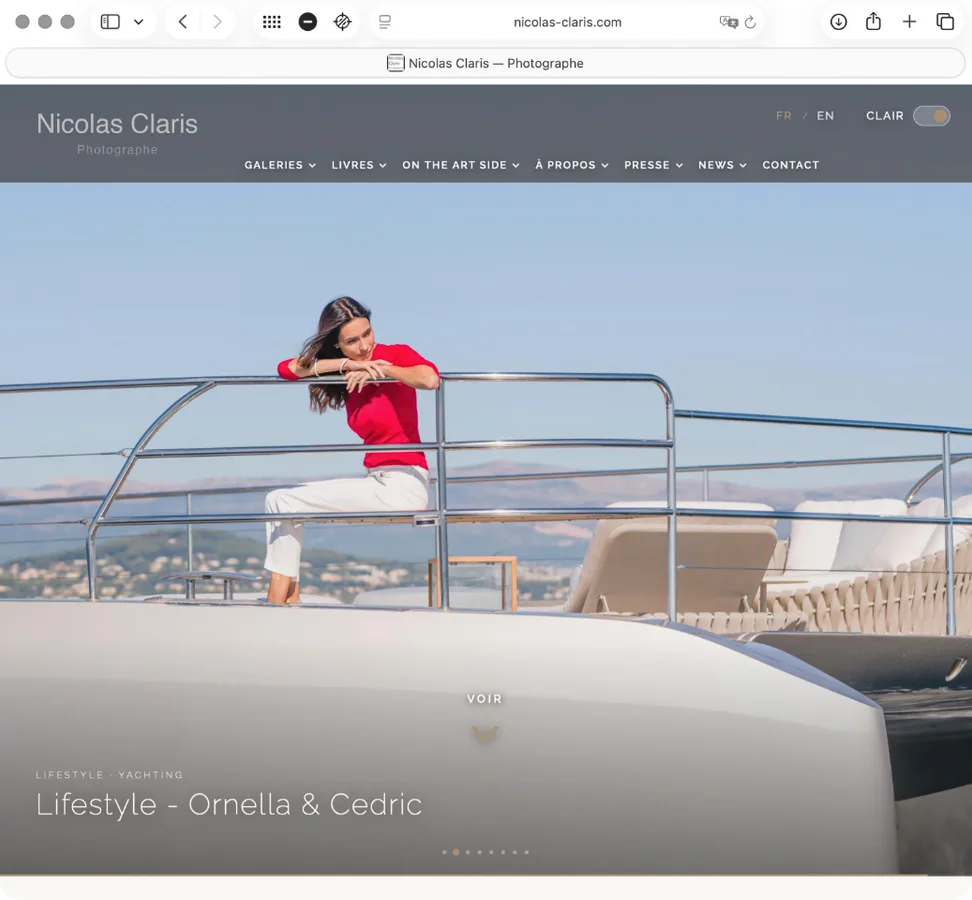
Task: Click the Nicolas Claris site logo
Action: [x=117, y=133]
